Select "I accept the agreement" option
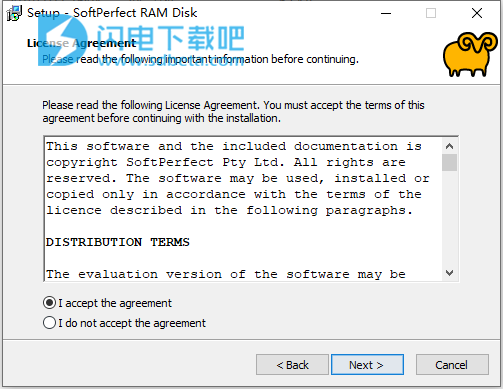The width and height of the screenshot is (503, 389). pos(107,303)
